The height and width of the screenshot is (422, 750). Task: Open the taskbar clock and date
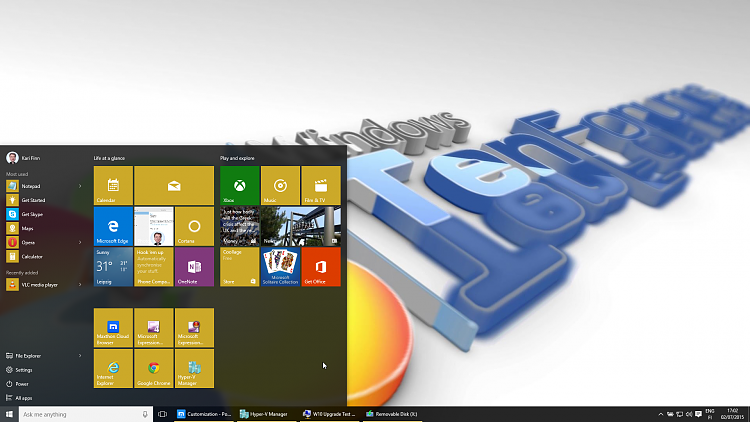732,414
